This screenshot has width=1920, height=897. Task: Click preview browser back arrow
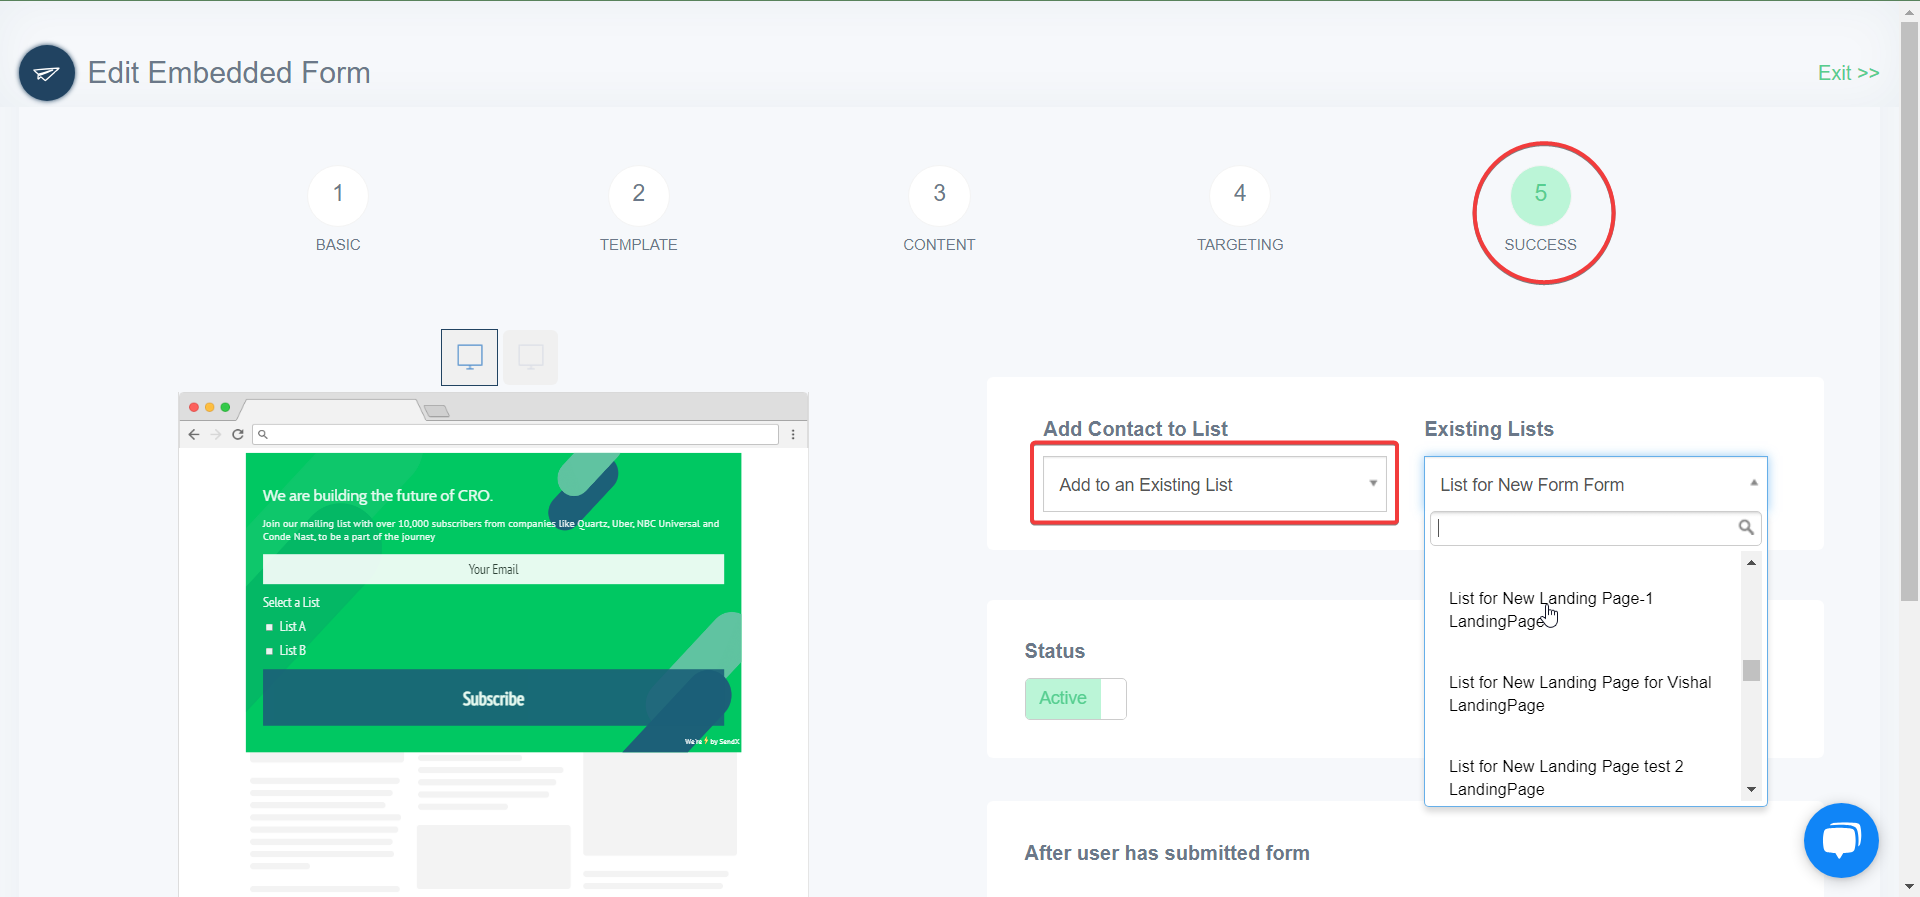tap(194, 434)
